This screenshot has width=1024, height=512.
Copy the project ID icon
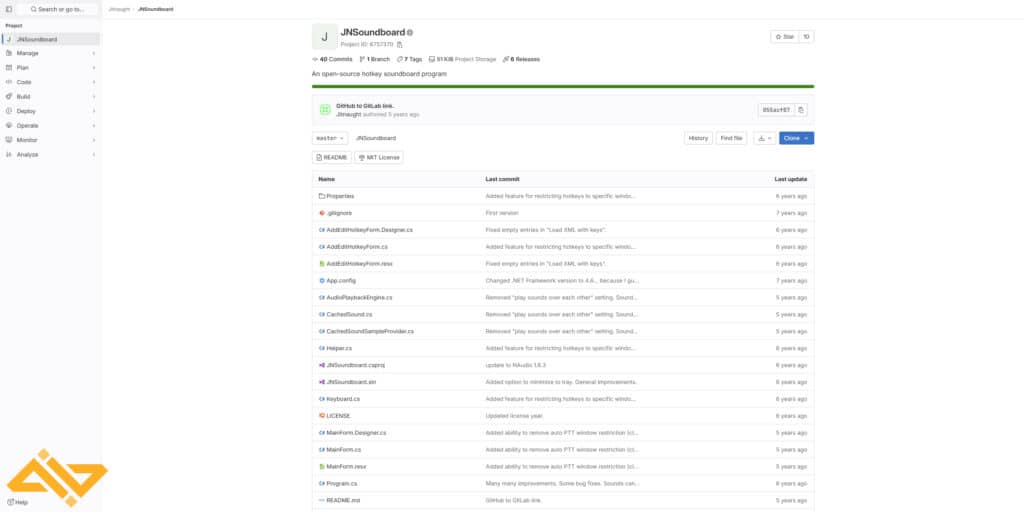tap(400, 45)
